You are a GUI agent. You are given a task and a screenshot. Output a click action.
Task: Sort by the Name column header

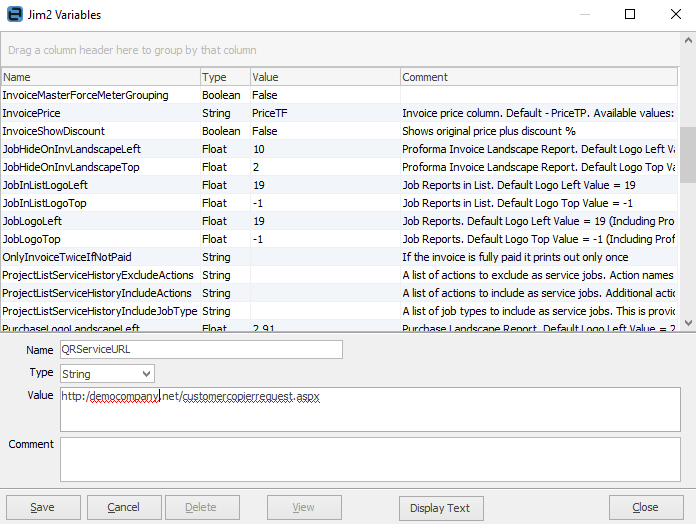point(100,77)
